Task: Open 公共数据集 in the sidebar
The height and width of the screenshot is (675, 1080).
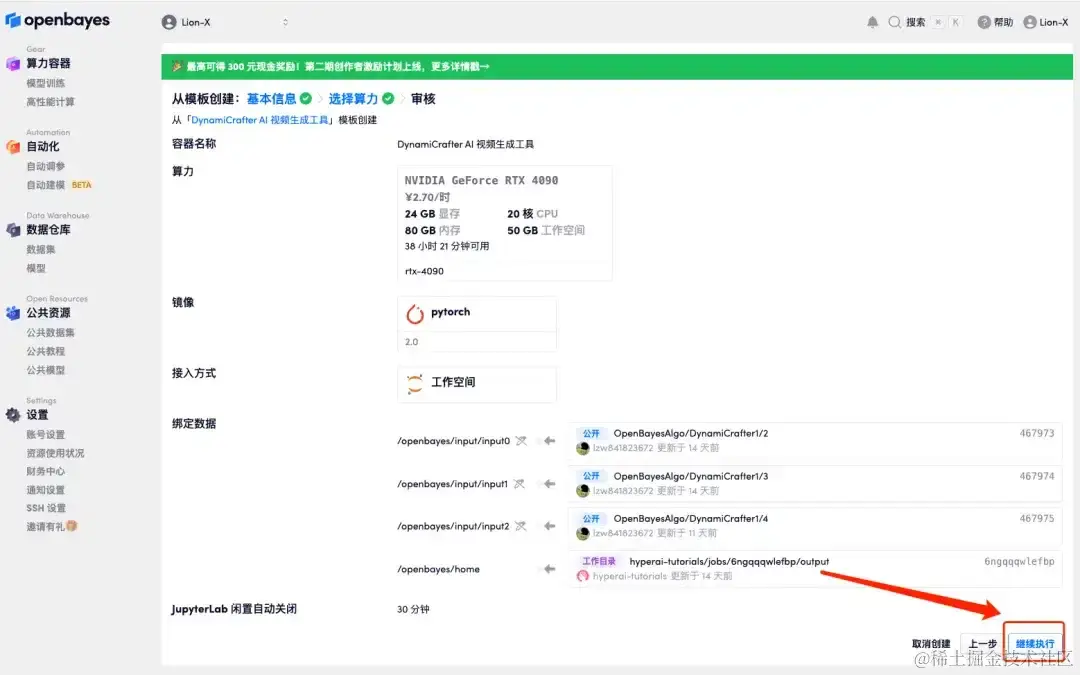Action: click(50, 333)
